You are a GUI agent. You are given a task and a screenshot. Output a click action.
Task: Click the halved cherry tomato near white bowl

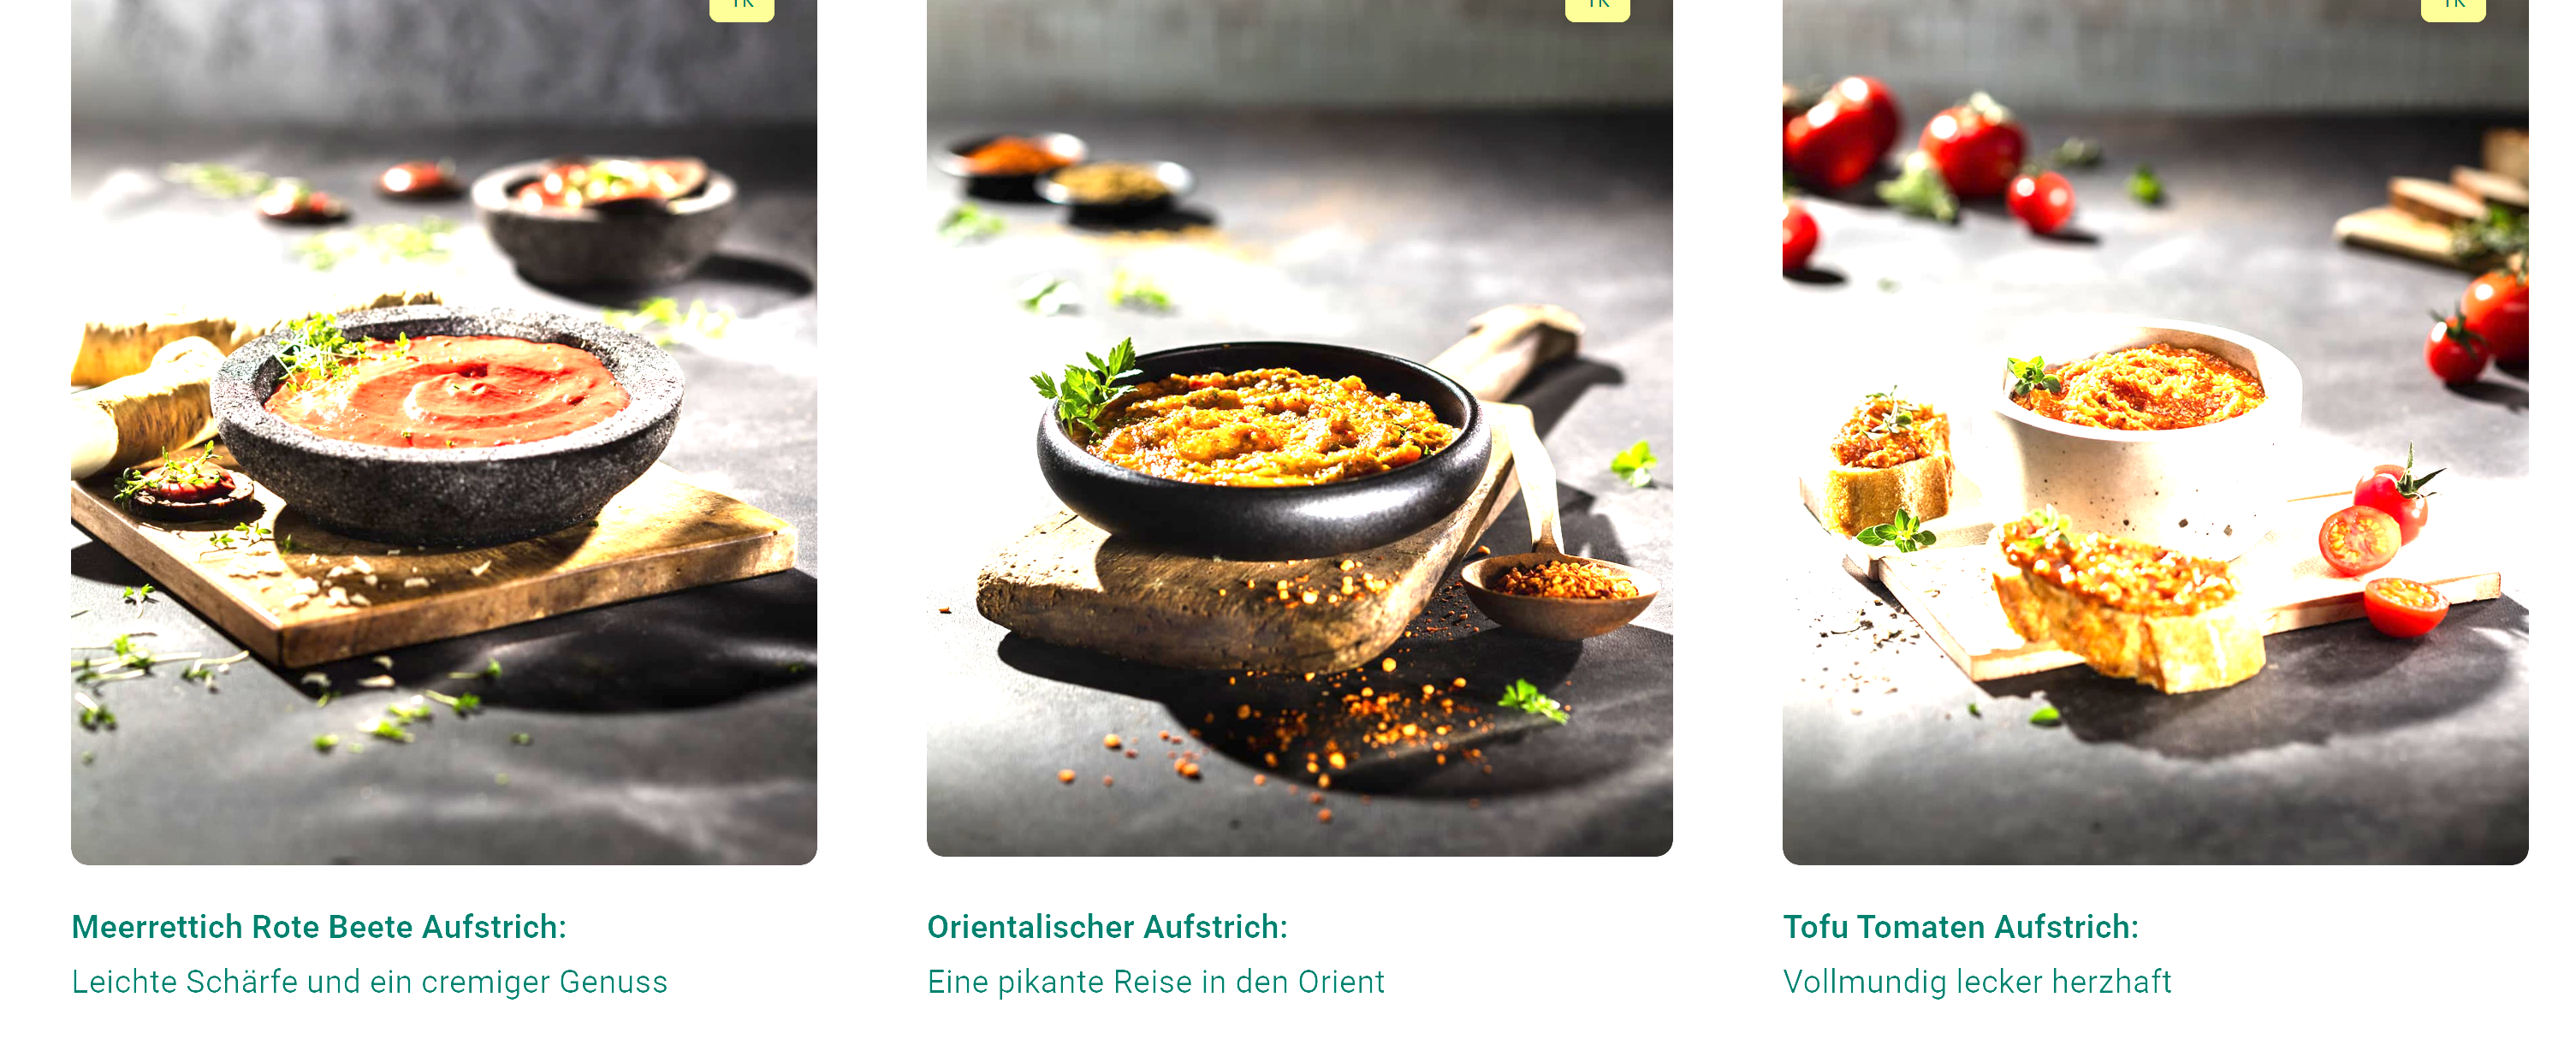[2359, 539]
